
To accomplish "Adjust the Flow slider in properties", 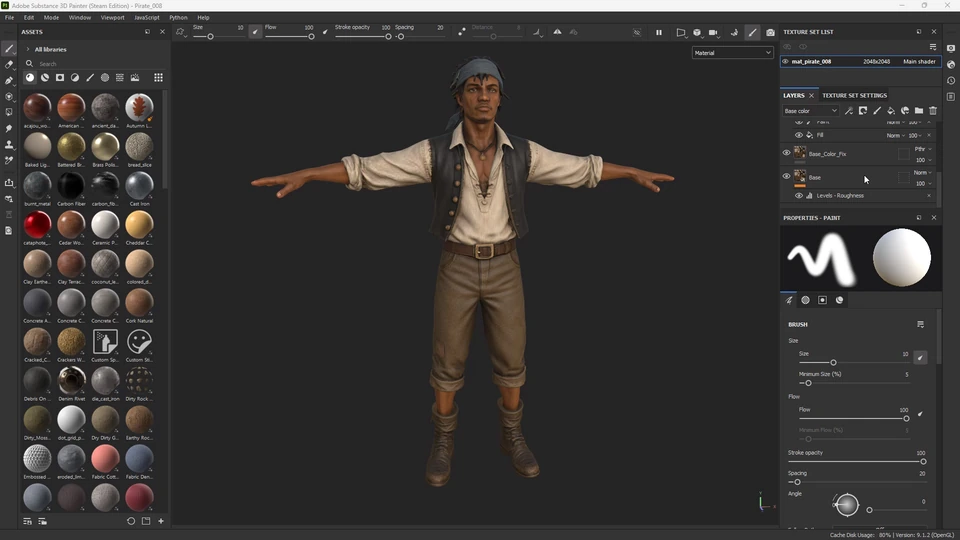I will 853,419.
